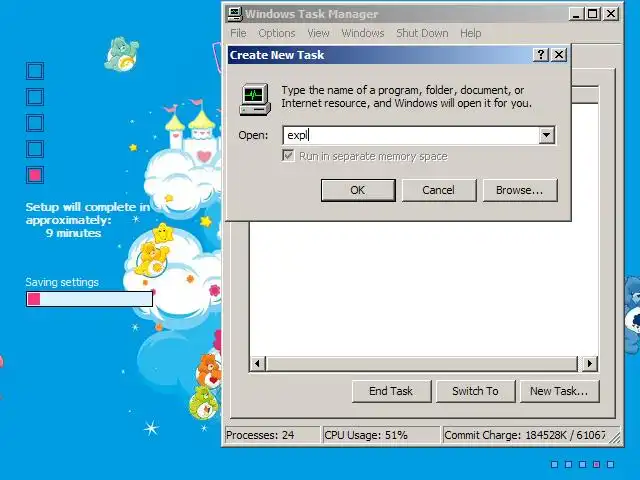
Task: Click the Saving settings progress bar
Action: (x=89, y=299)
